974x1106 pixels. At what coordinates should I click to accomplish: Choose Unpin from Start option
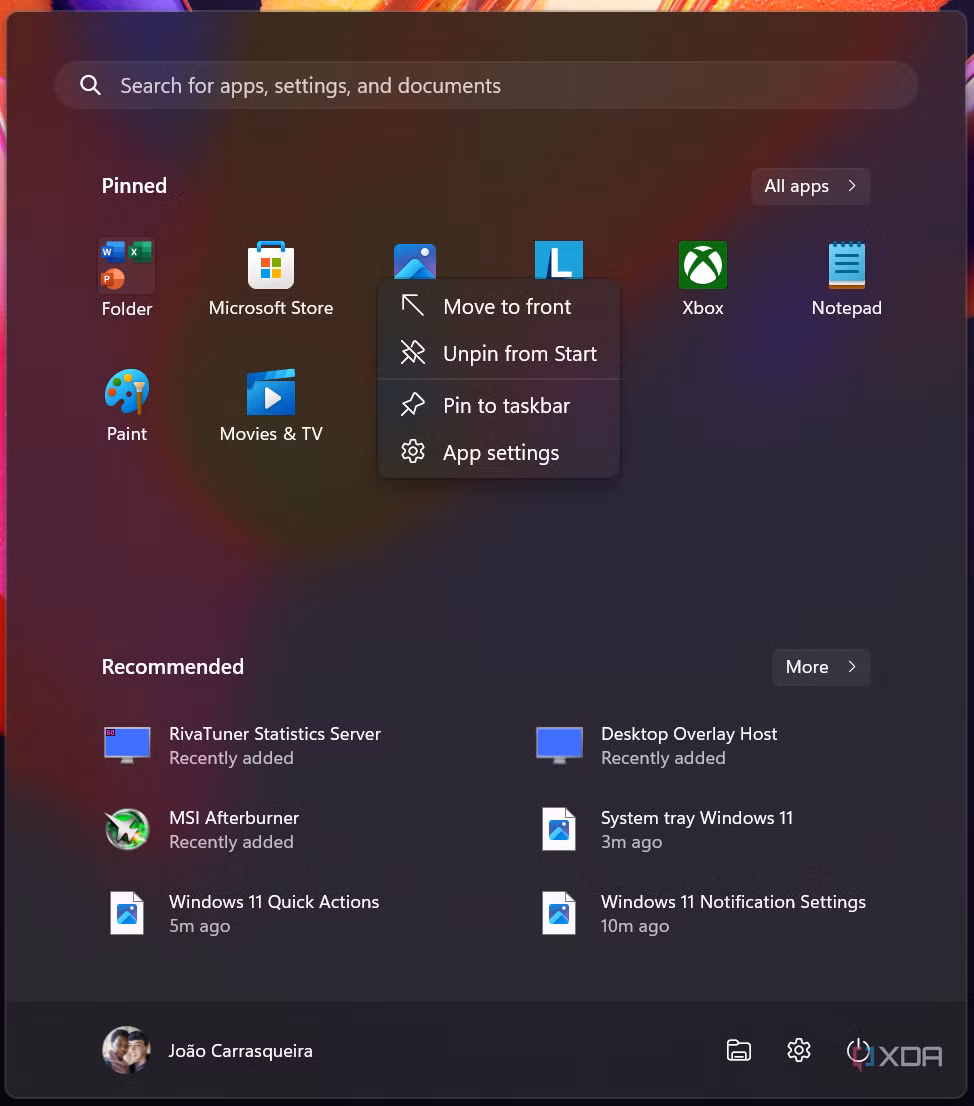tap(519, 353)
